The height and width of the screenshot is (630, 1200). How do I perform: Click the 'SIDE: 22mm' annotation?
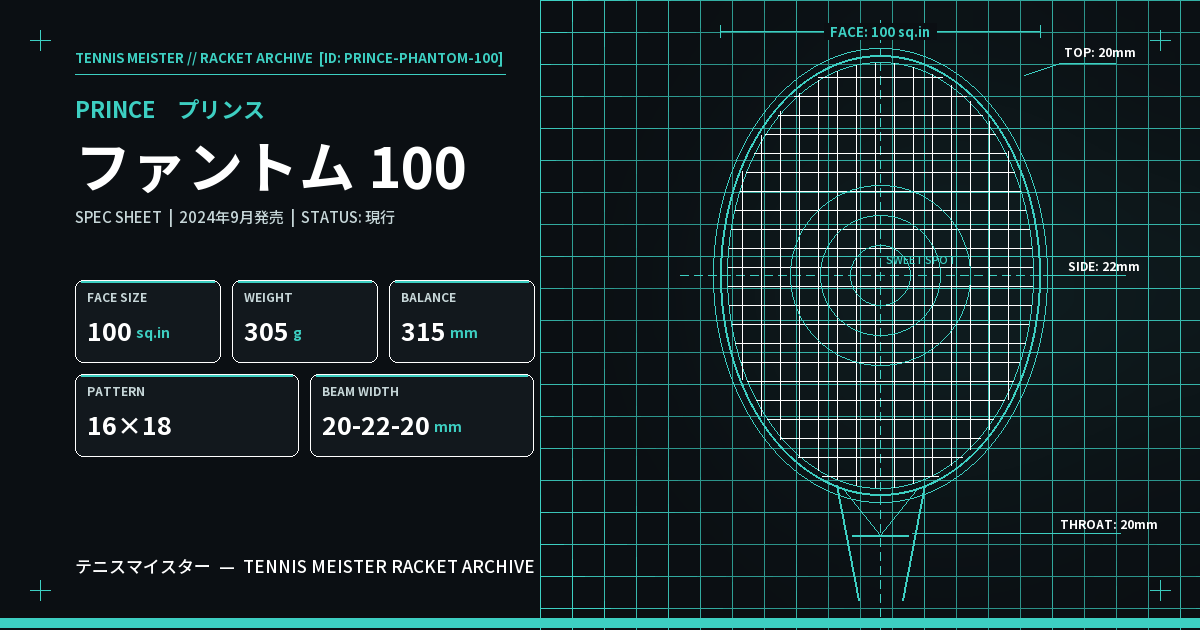click(1104, 267)
